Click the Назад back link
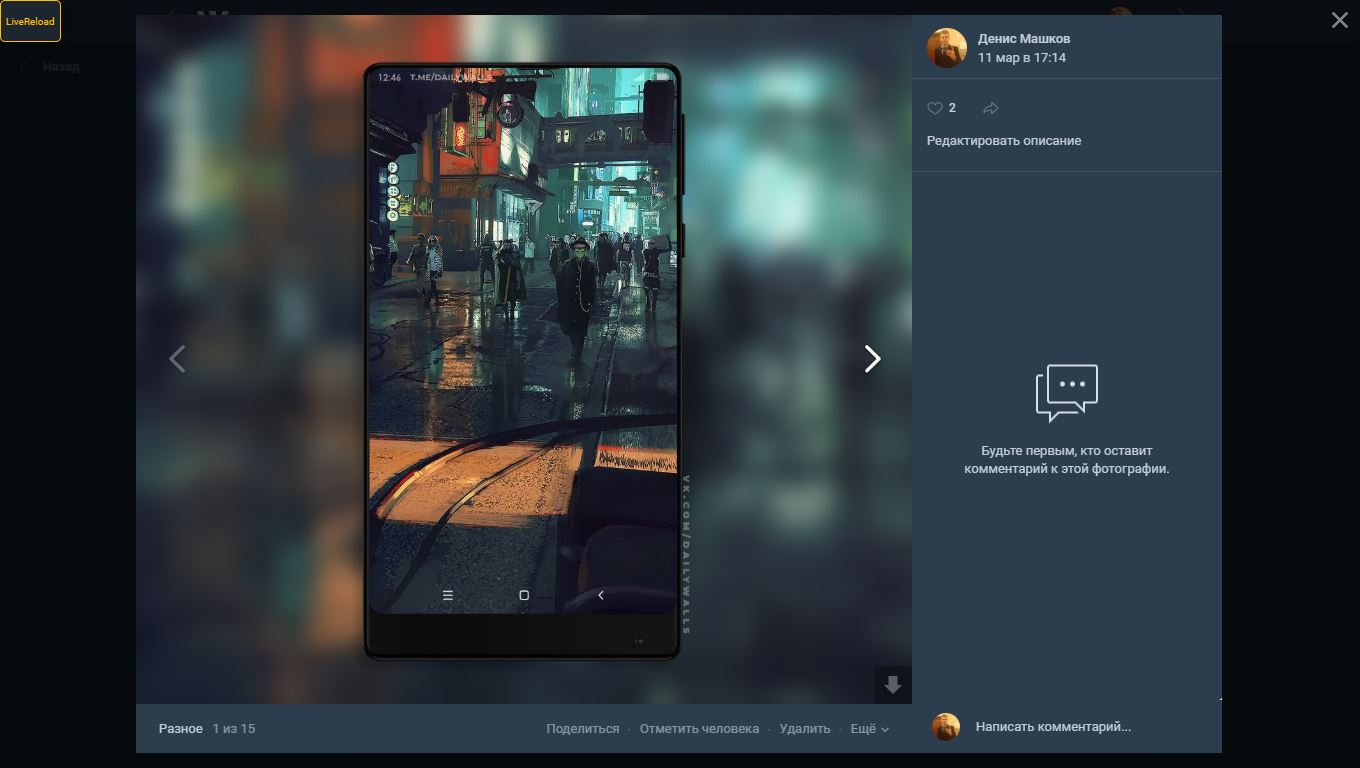 [x=51, y=67]
